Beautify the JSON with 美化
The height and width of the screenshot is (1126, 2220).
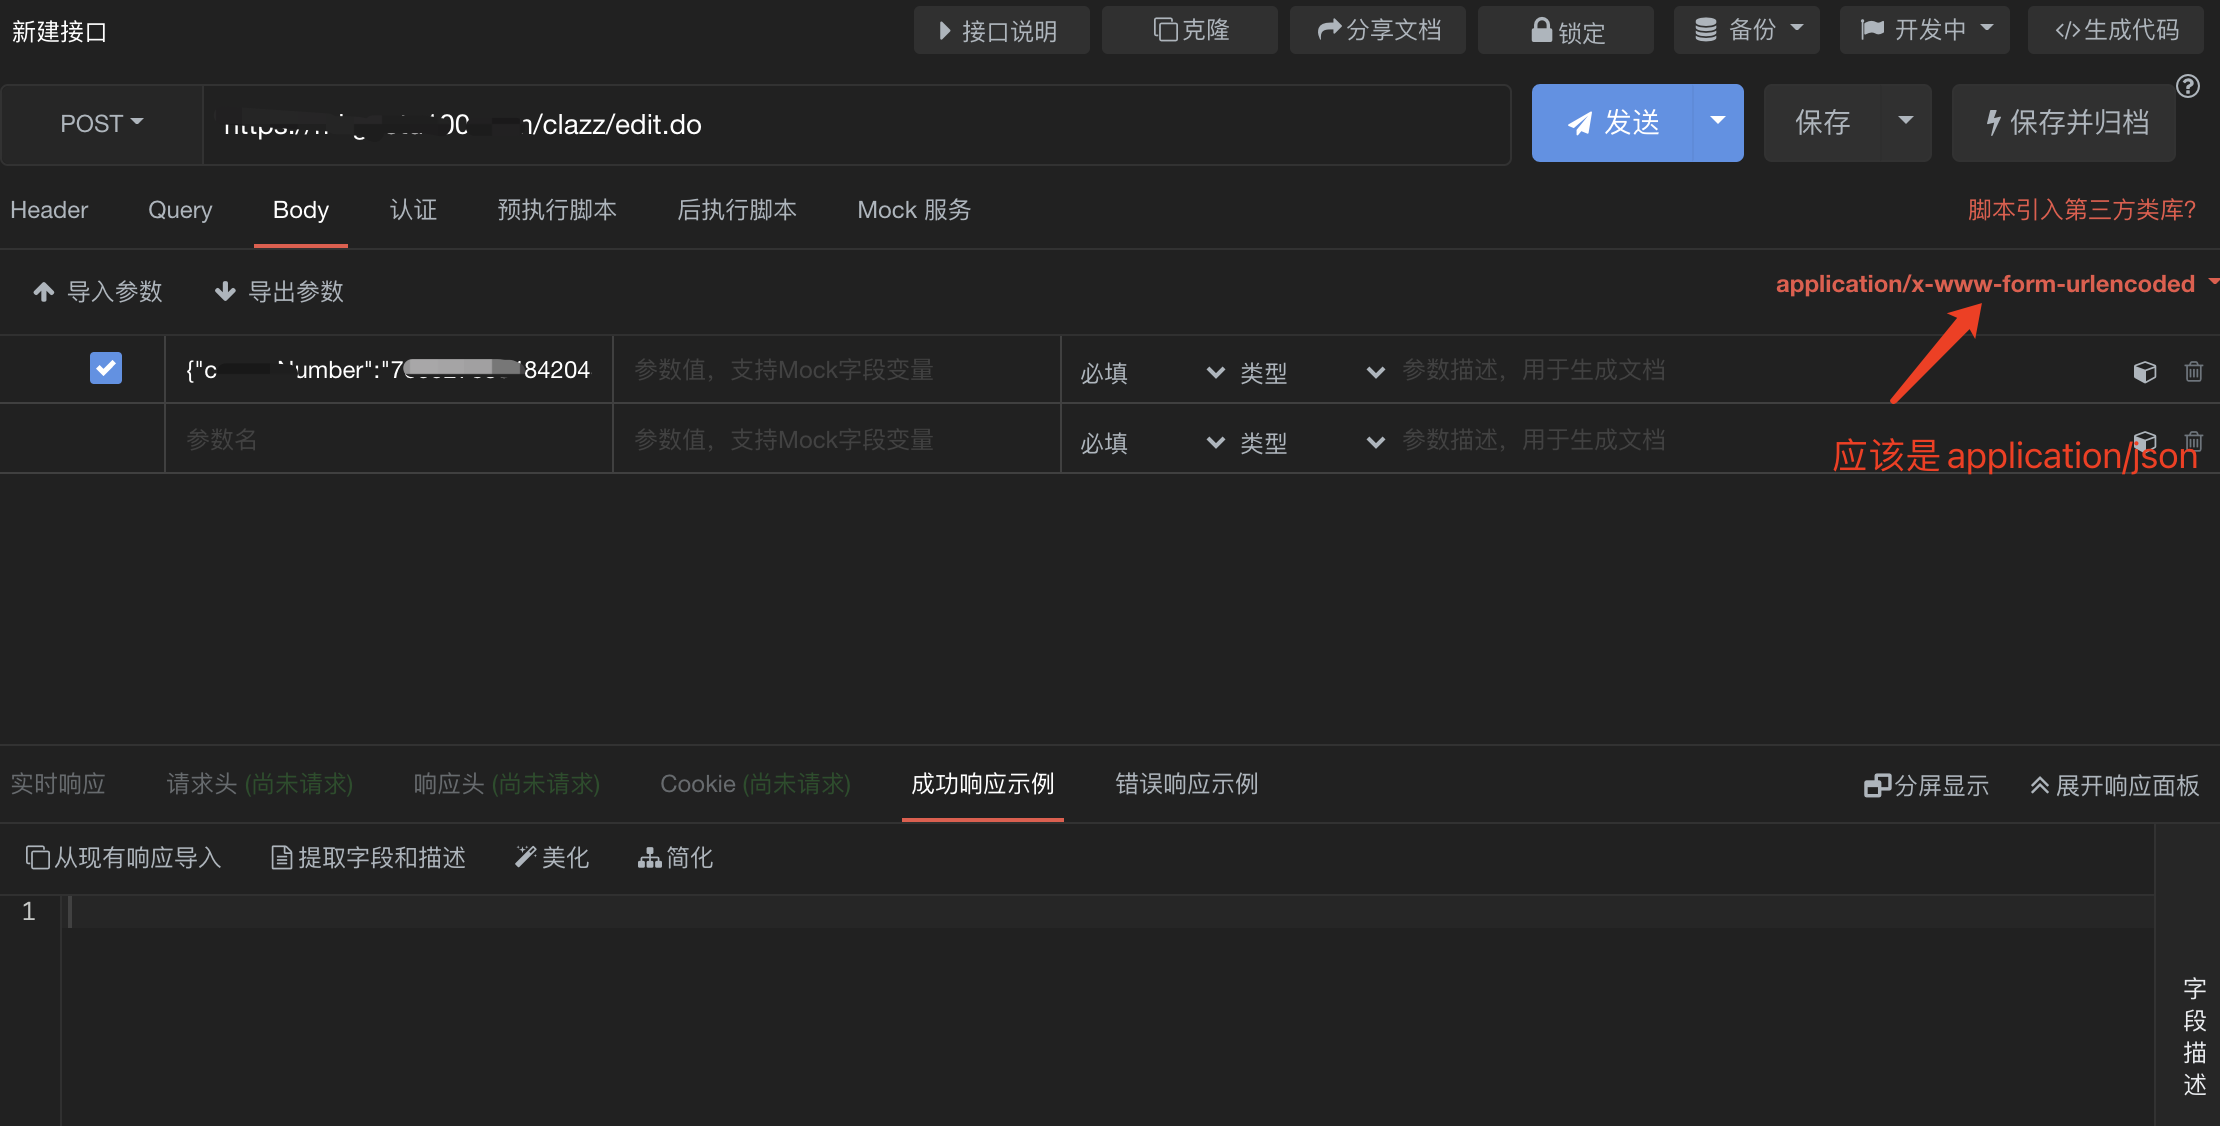tap(552, 858)
